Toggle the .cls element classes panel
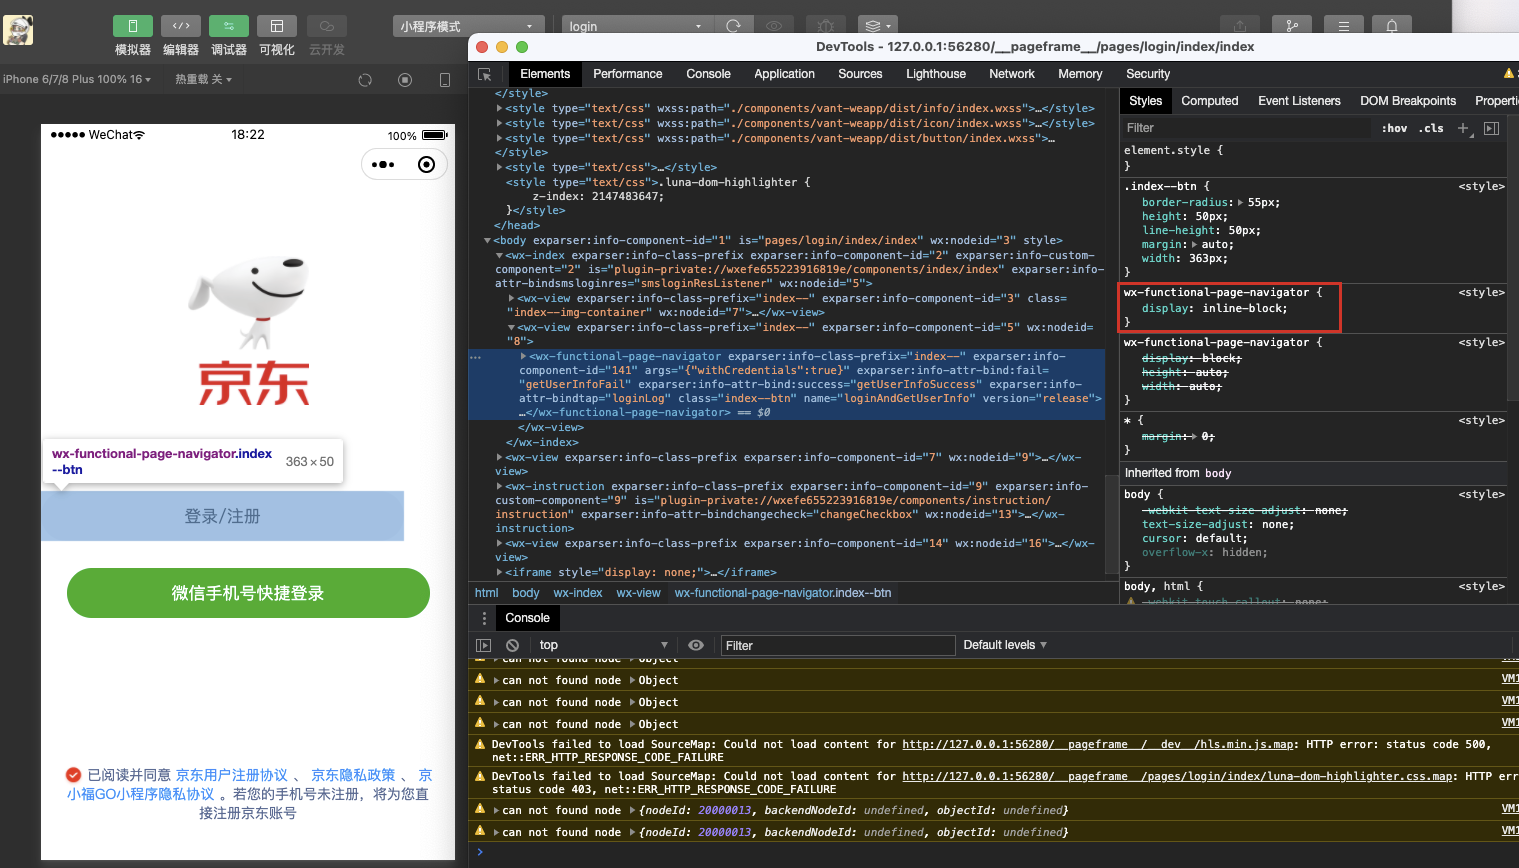Viewport: 1519px width, 868px height. [x=1431, y=128]
